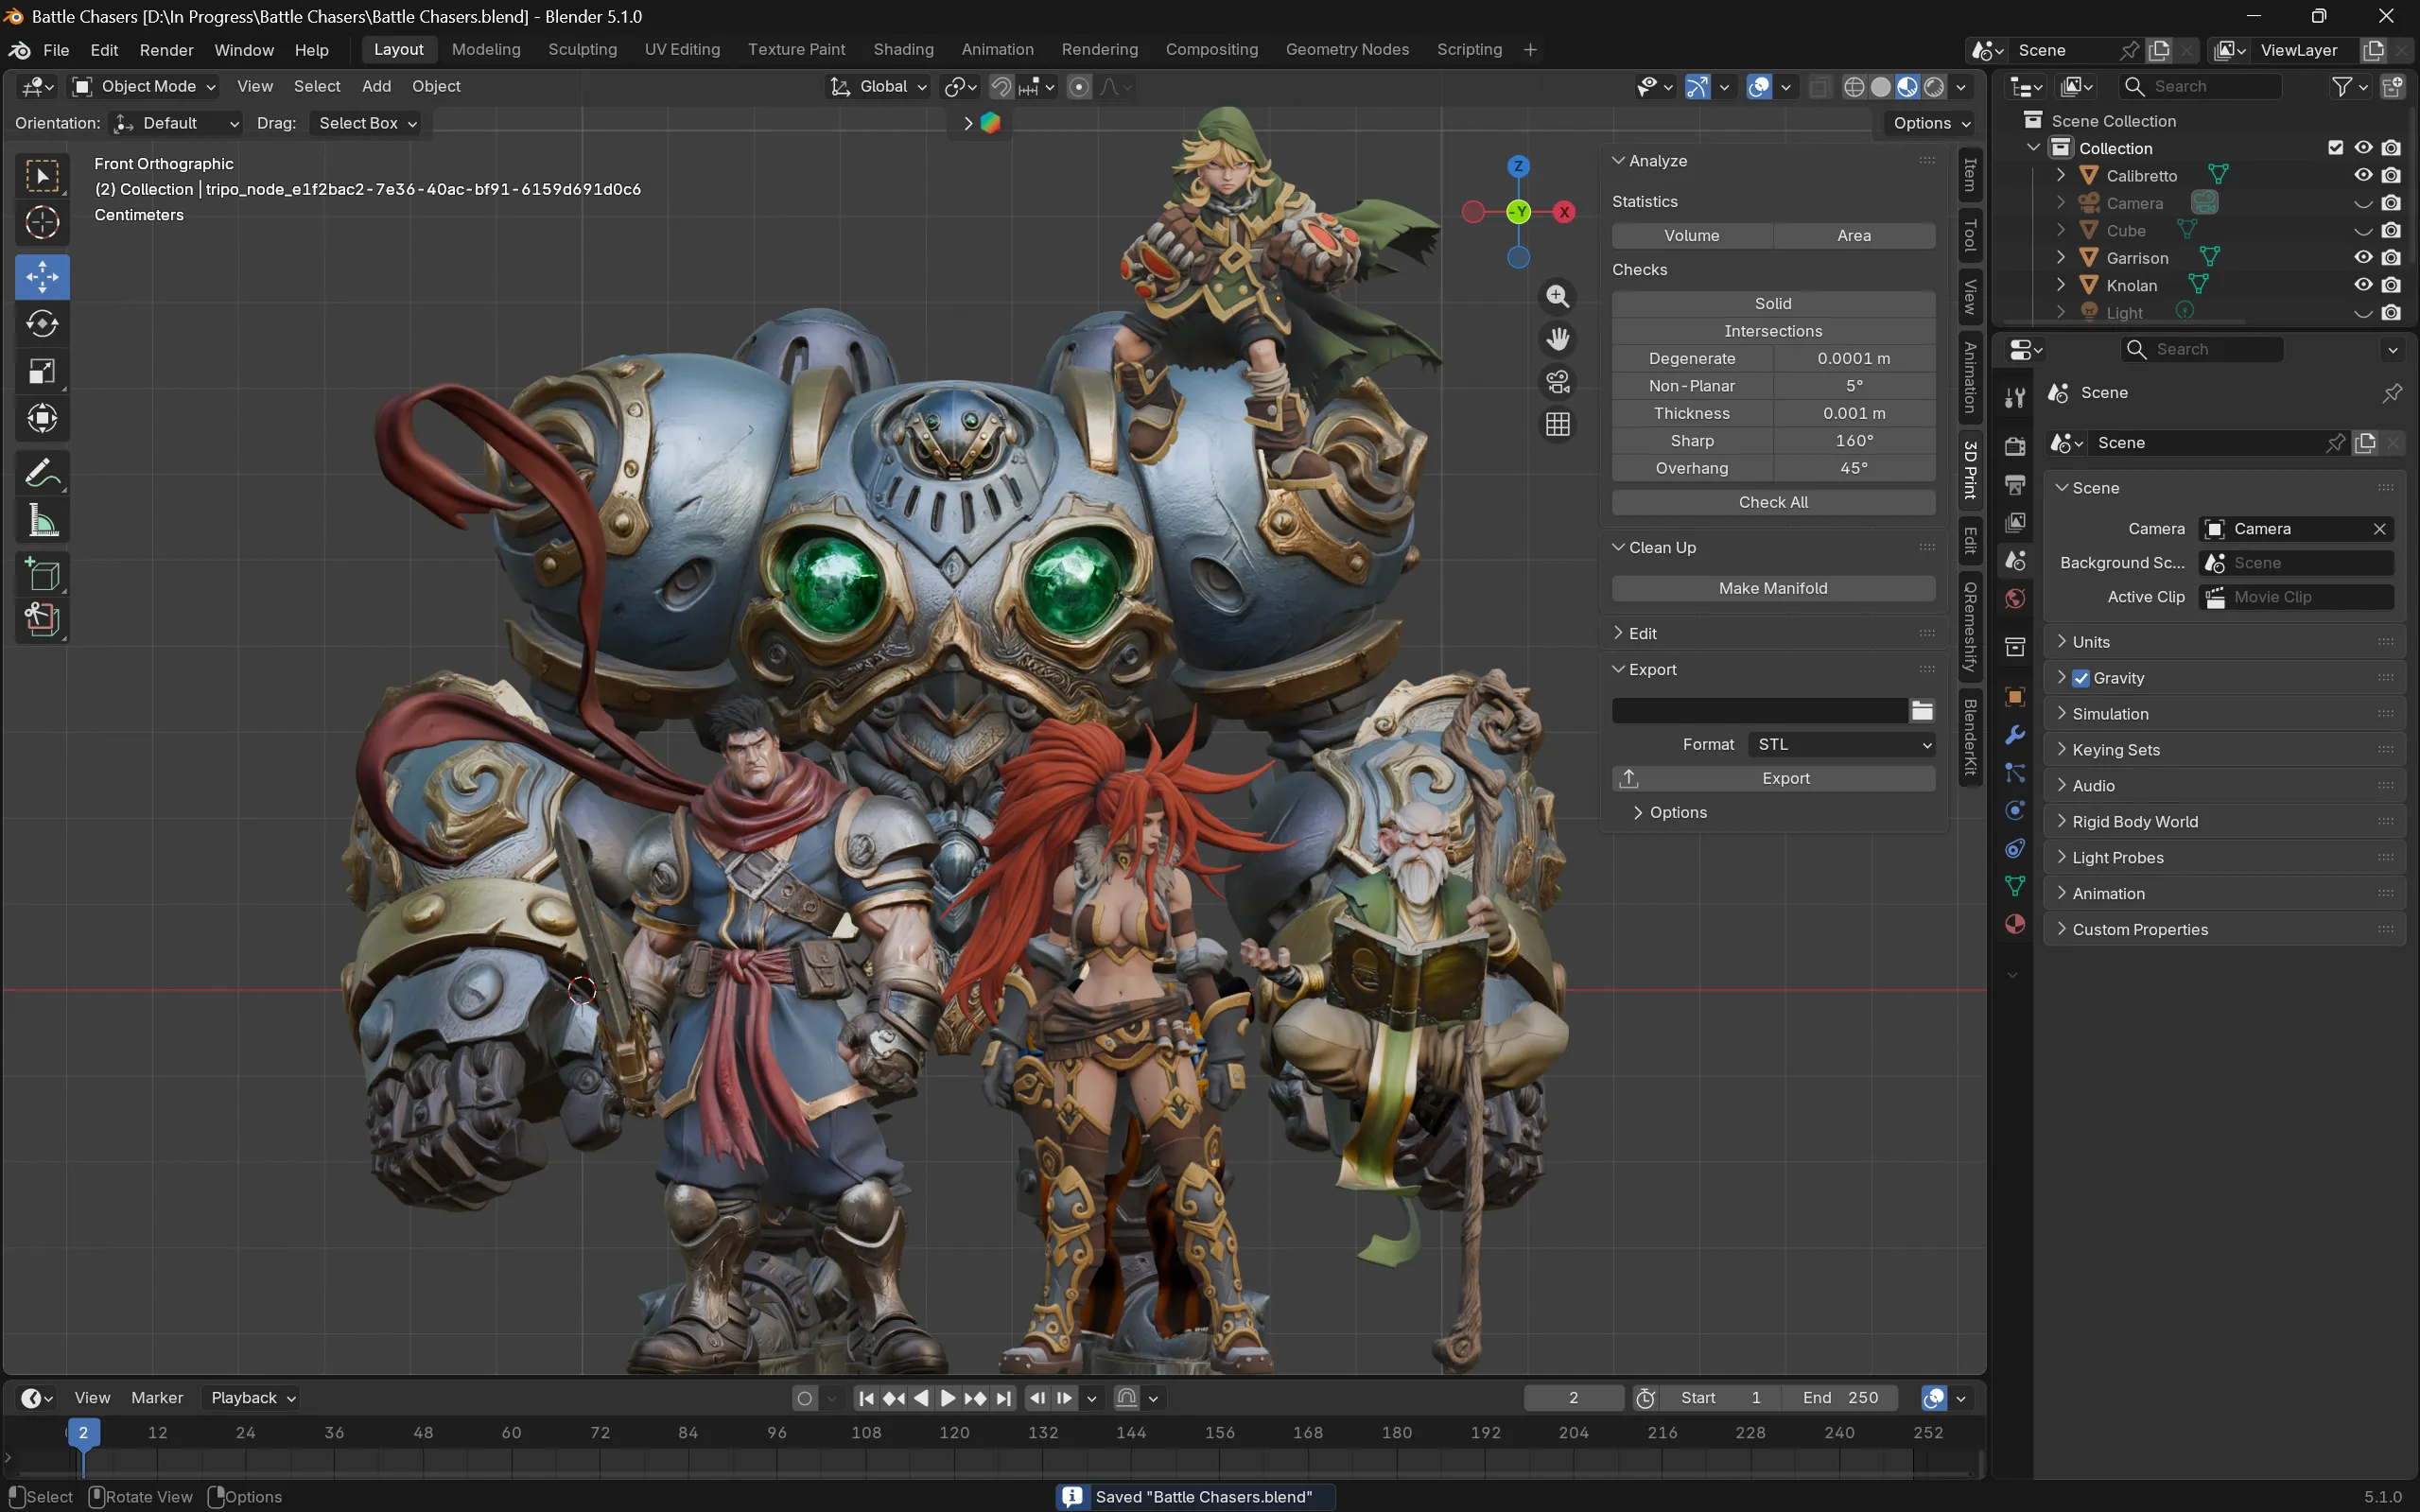Image resolution: width=2420 pixels, height=1512 pixels.
Task: Toggle the Collection exclude checkbox
Action: [x=2335, y=148]
